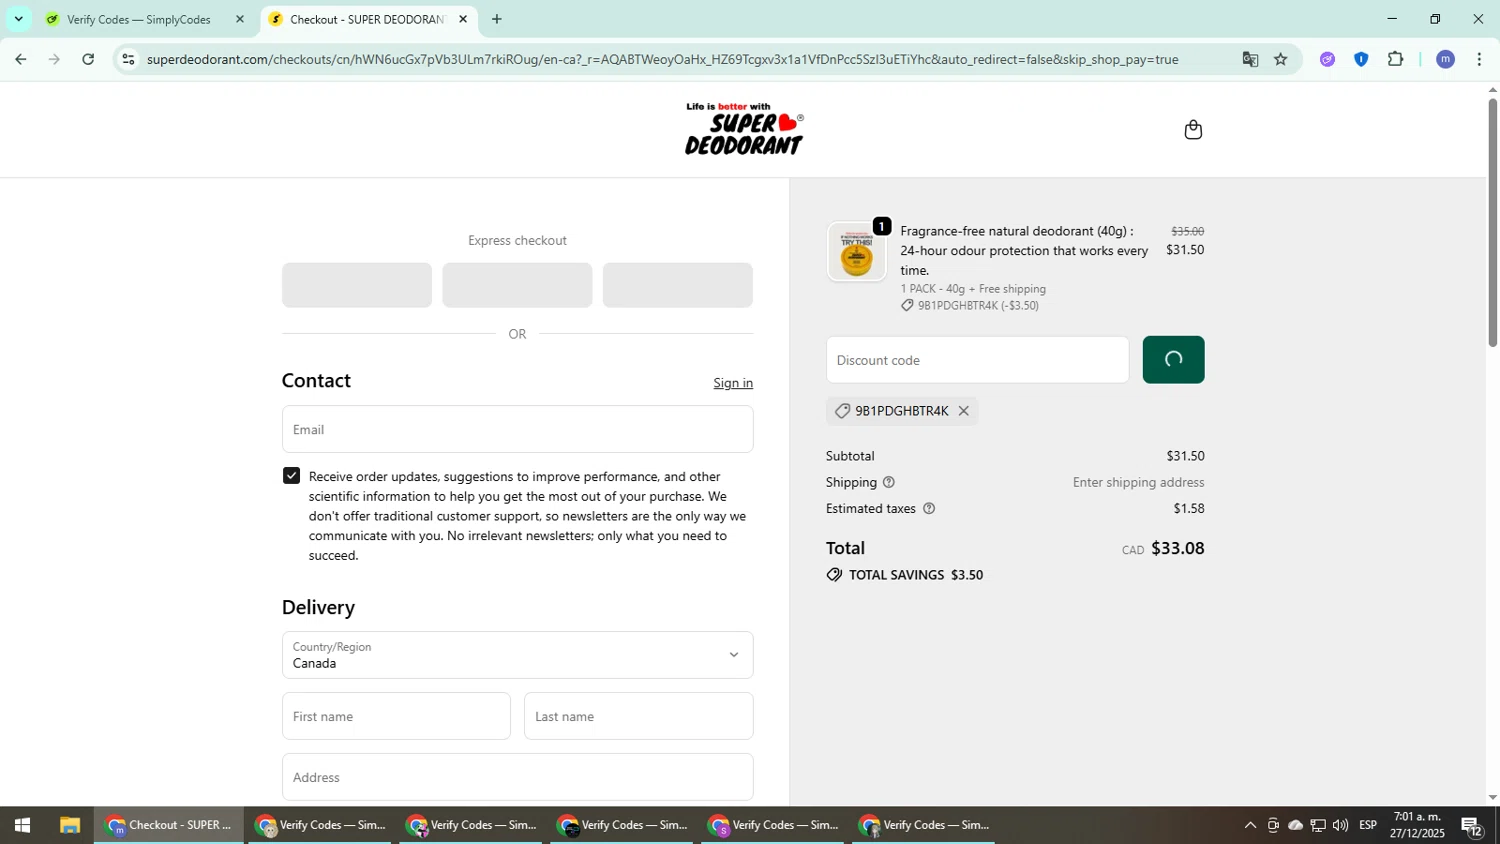Expand the Country/Region Canada dropdown

pyautogui.click(x=517, y=655)
